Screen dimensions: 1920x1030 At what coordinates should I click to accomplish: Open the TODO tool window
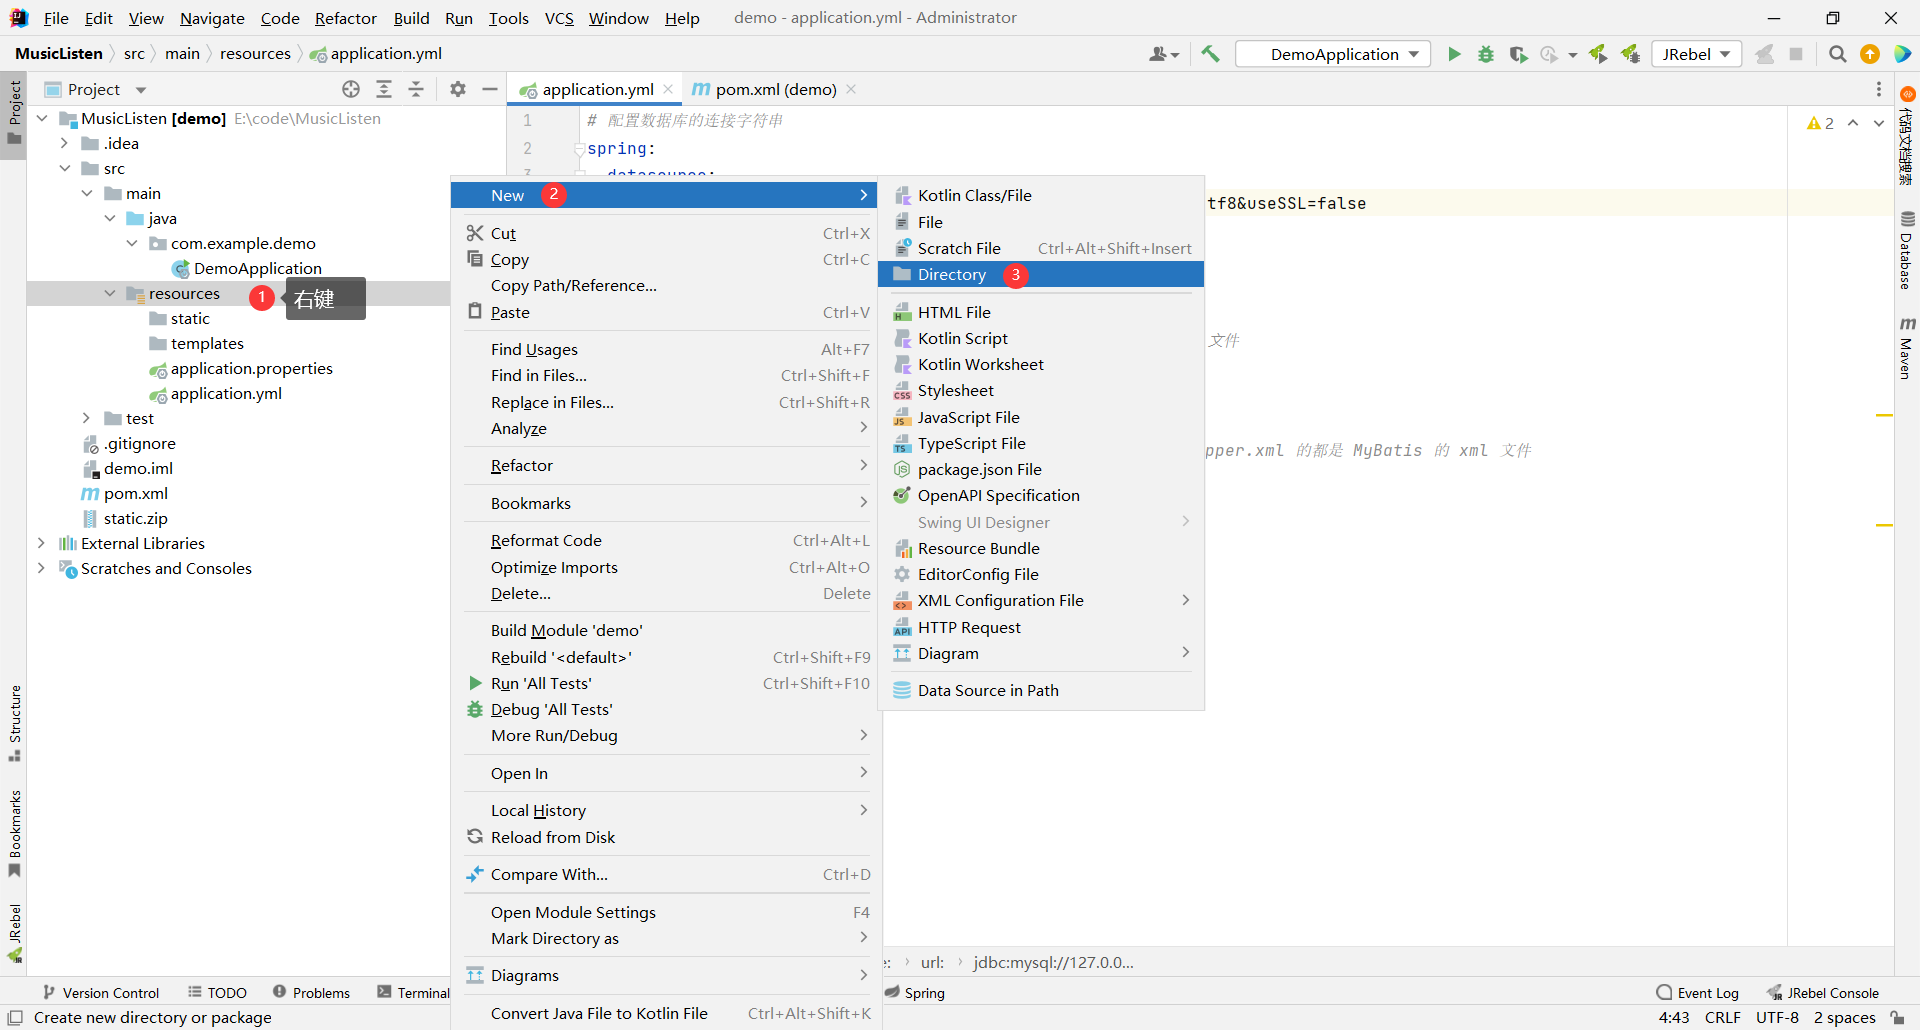tap(217, 992)
